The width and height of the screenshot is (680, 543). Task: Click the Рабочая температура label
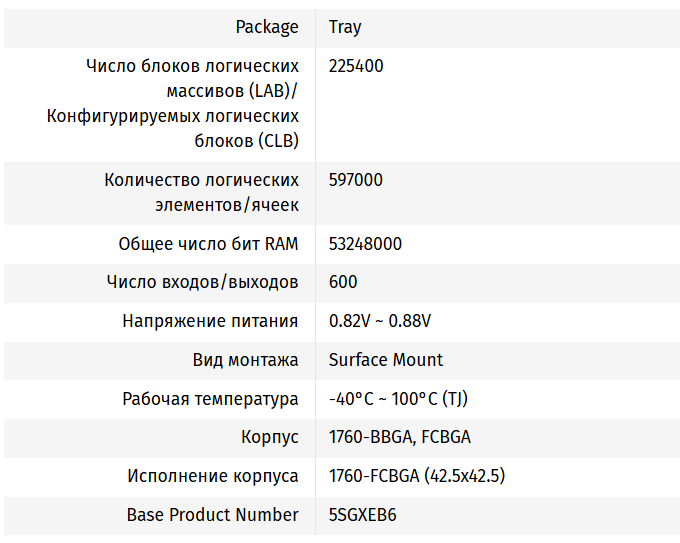210,399
